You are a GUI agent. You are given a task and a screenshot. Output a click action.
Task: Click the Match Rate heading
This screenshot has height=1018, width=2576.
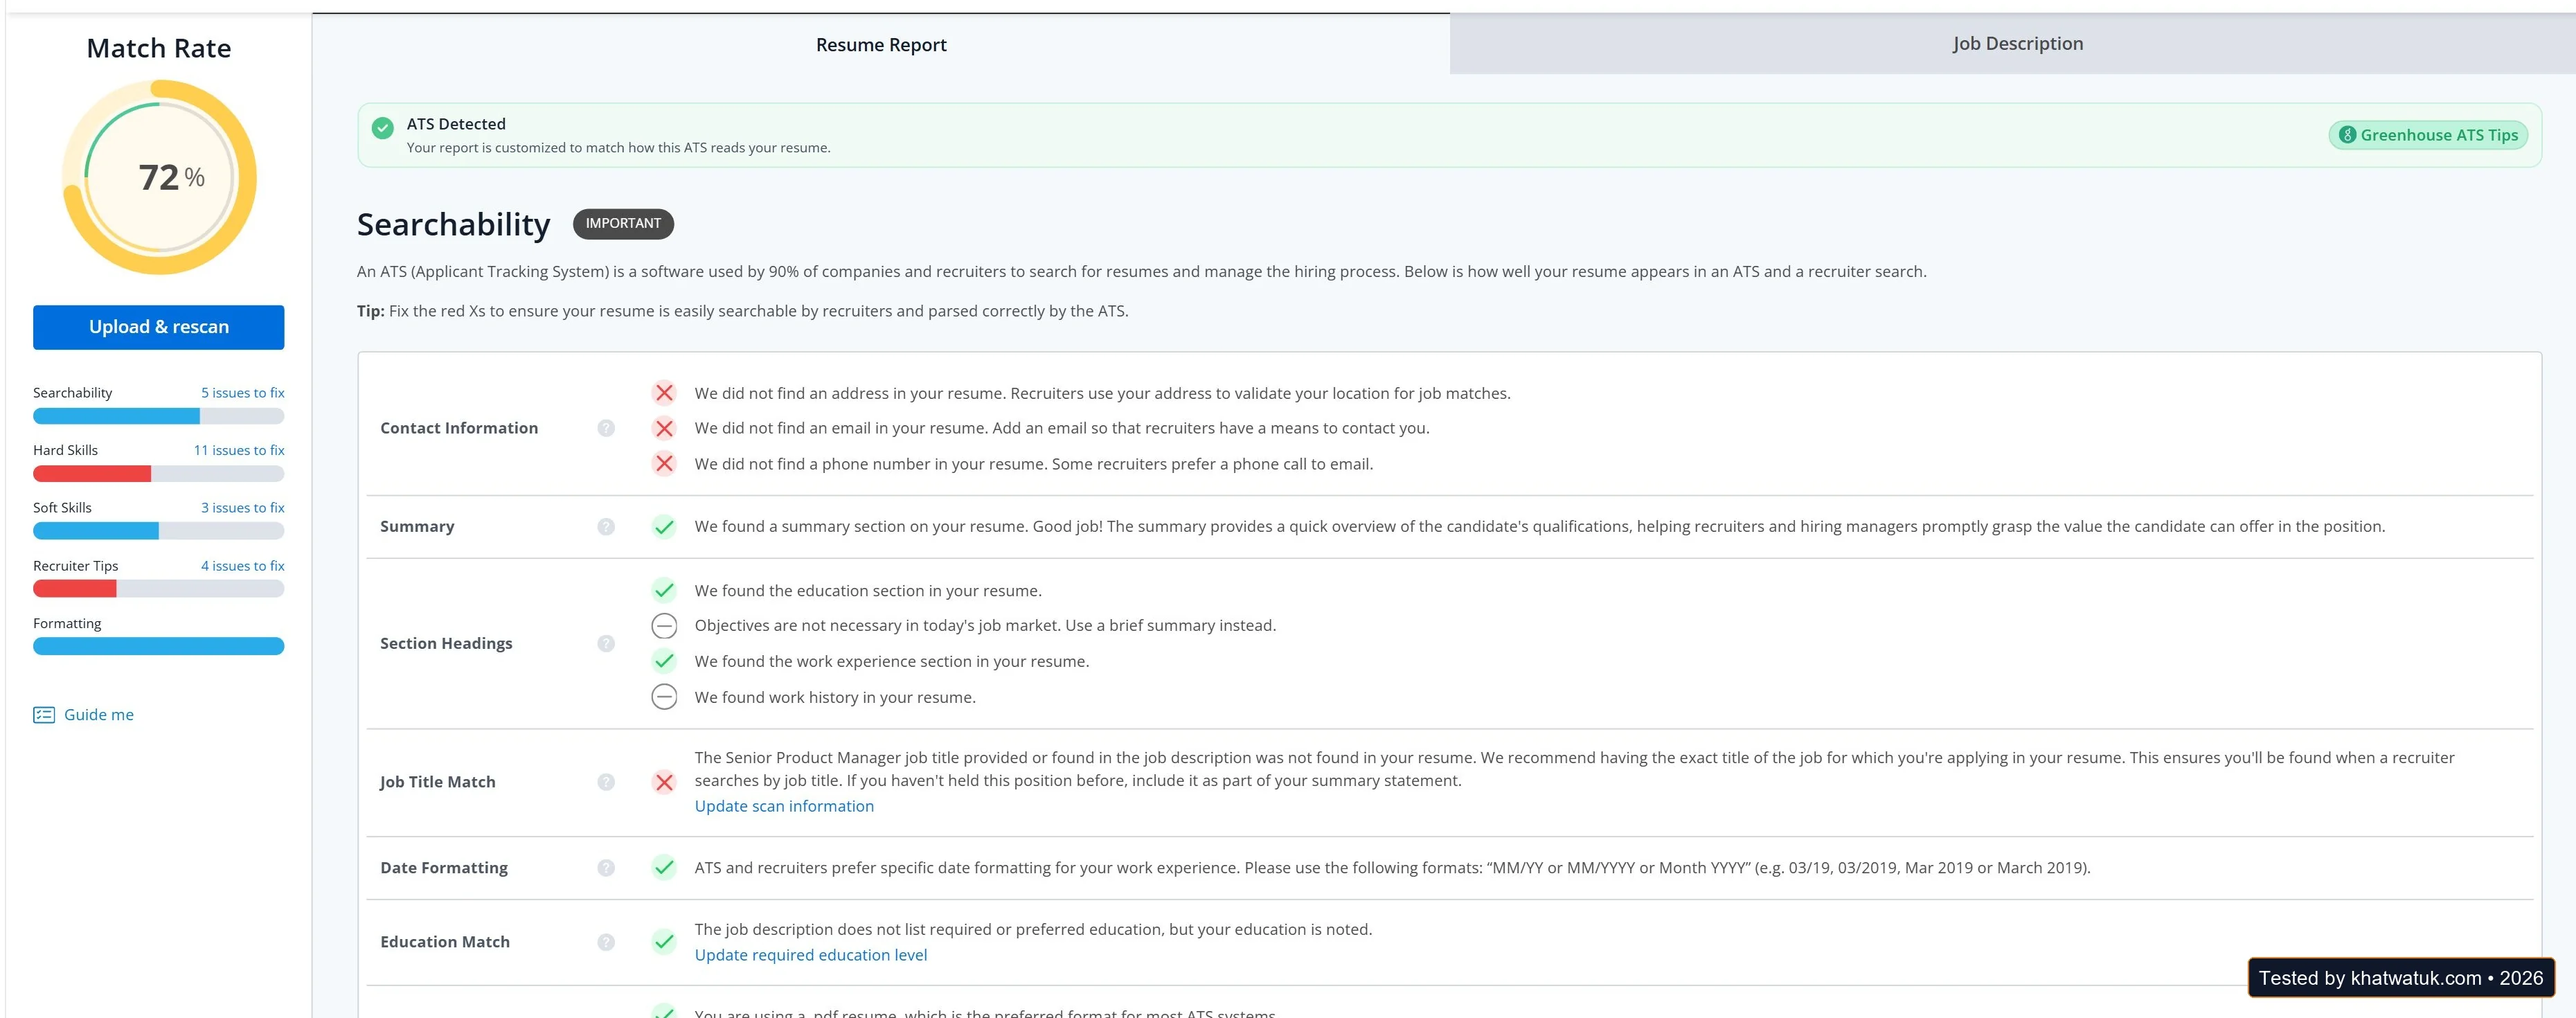(x=159, y=48)
